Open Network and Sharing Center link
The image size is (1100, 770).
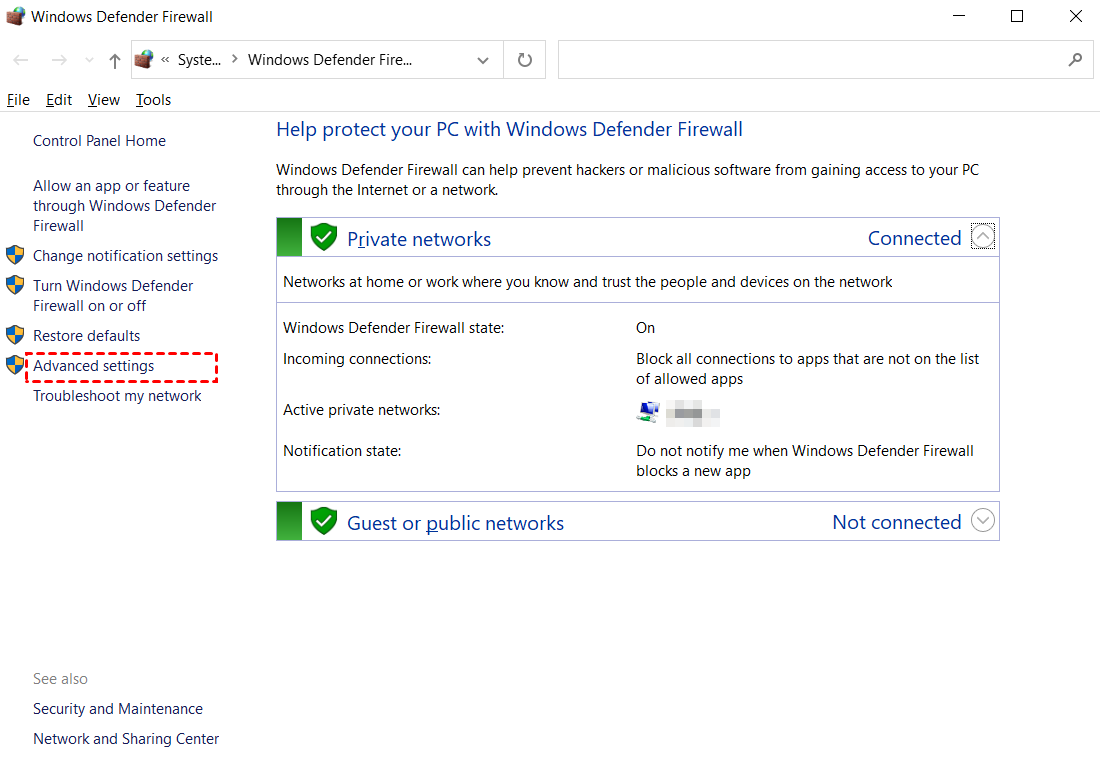click(126, 739)
